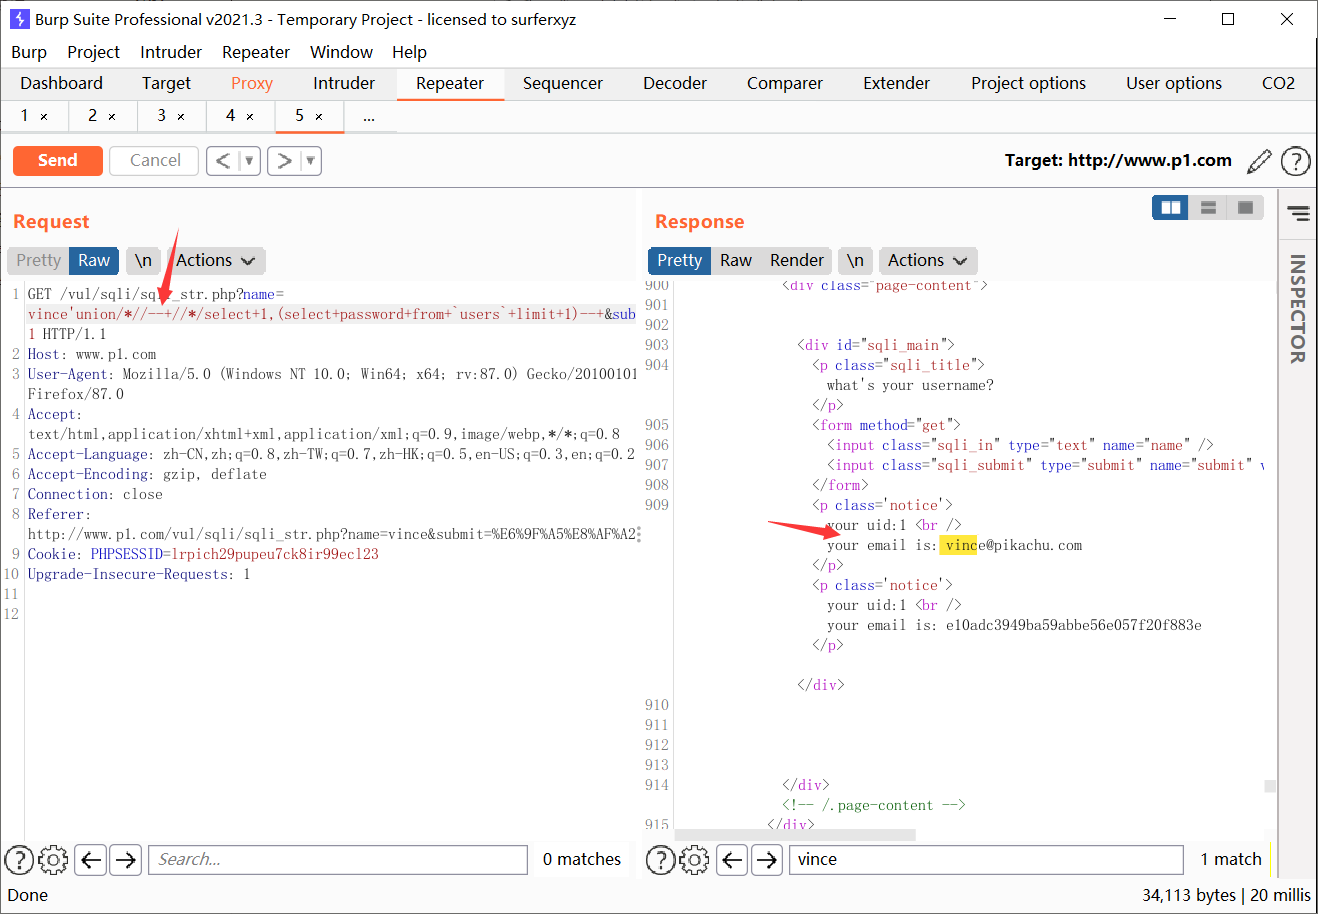
Task: Send the request
Action: point(58,160)
